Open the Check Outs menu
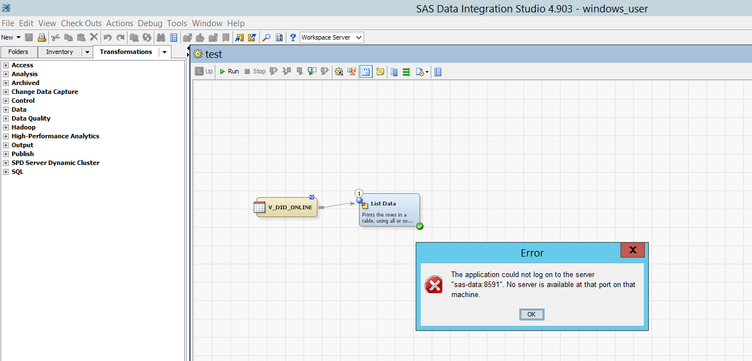Screen dimensions: 752x361 click(x=81, y=23)
